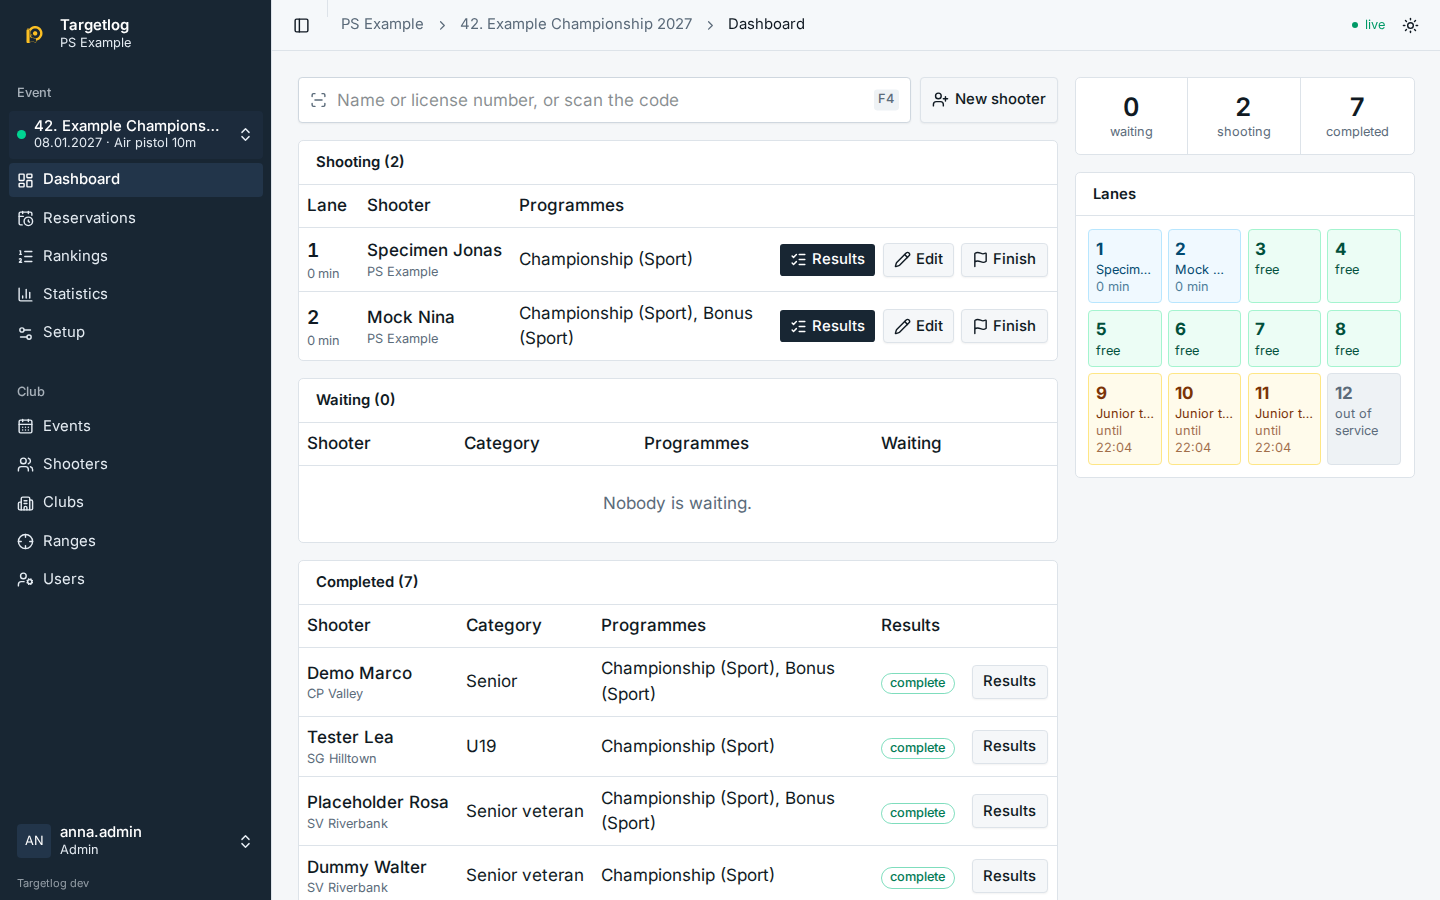
Task: Select out of service lane 12 card
Action: click(1364, 419)
